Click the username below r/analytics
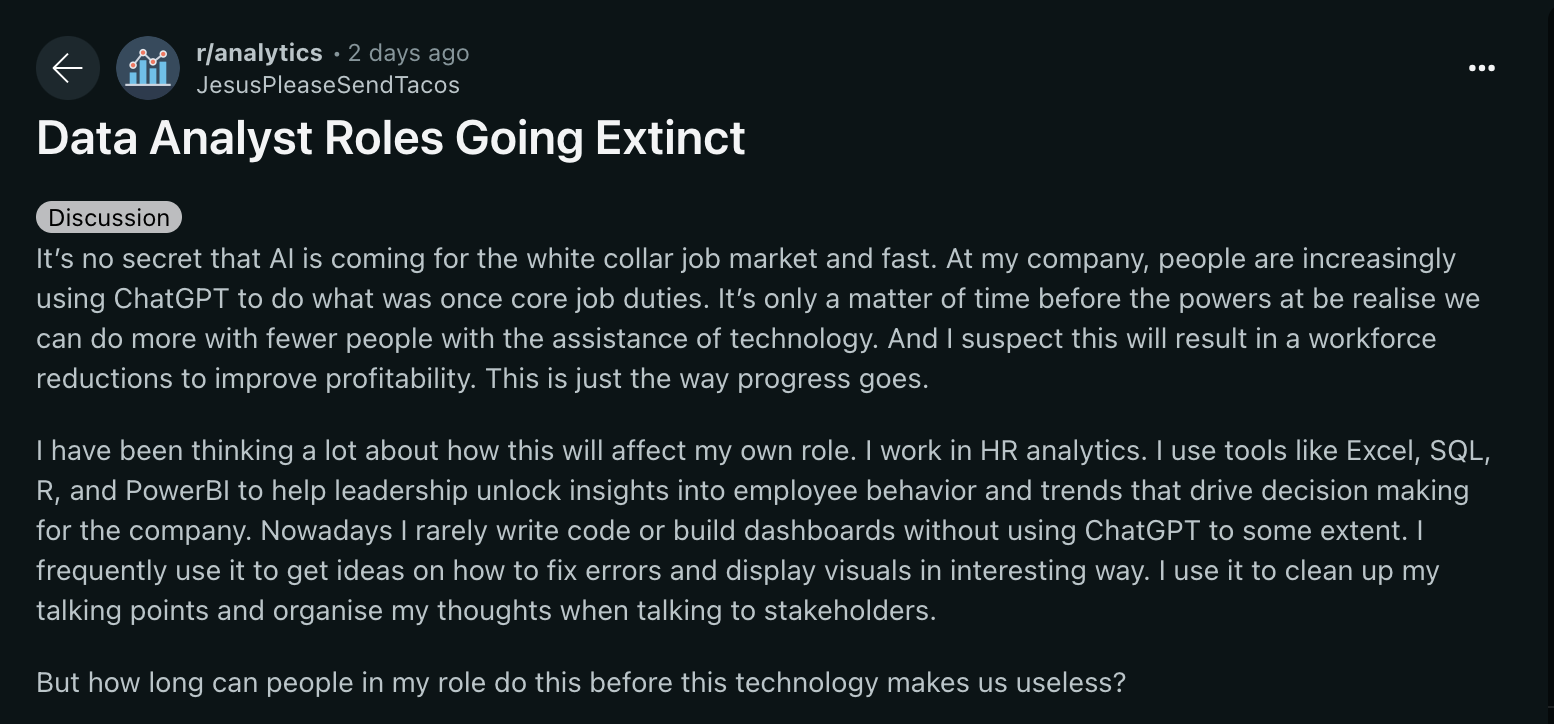 (330, 85)
